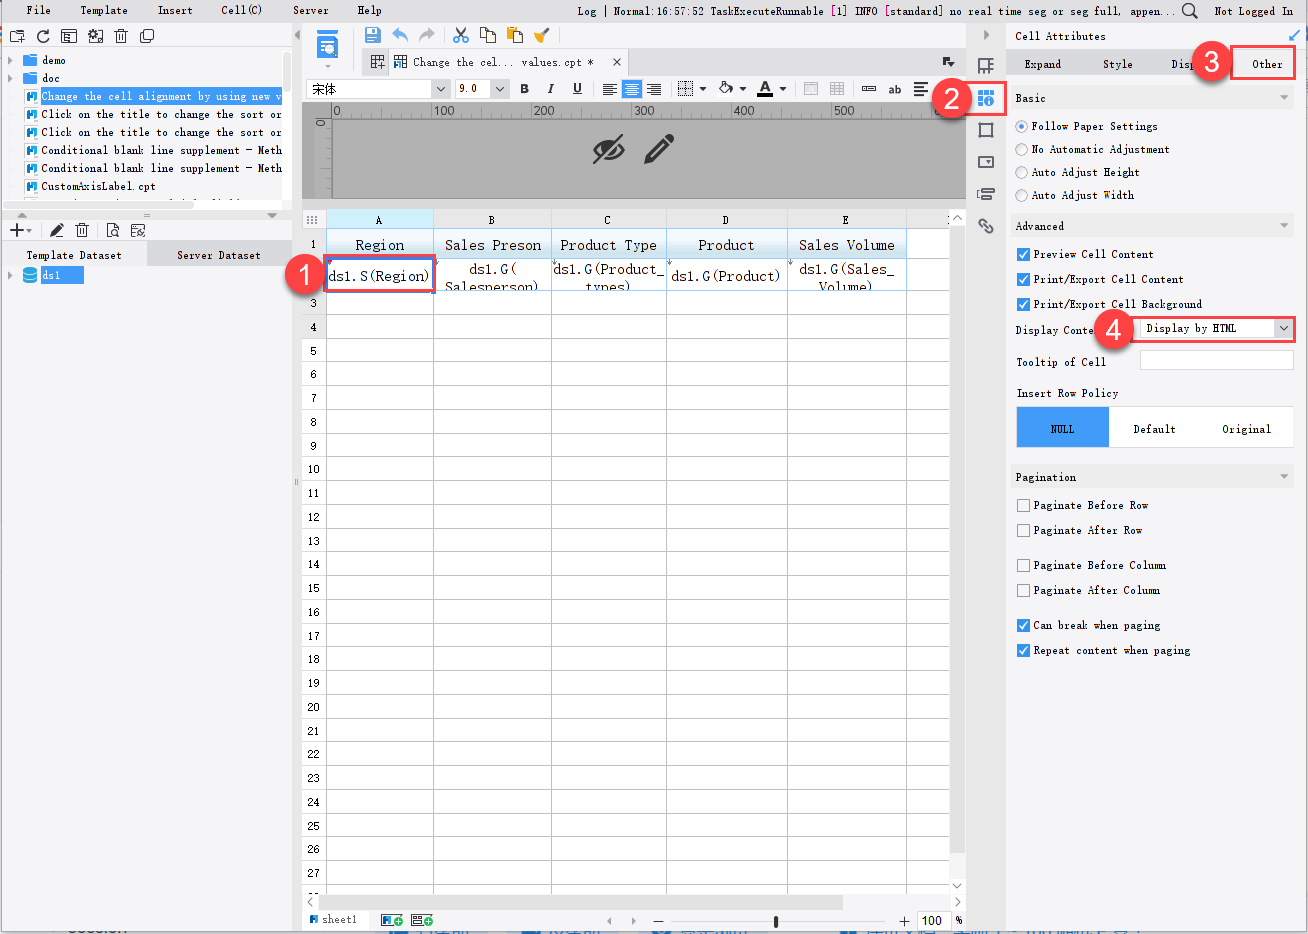Open the Format Painter brush icon

(x=541, y=34)
